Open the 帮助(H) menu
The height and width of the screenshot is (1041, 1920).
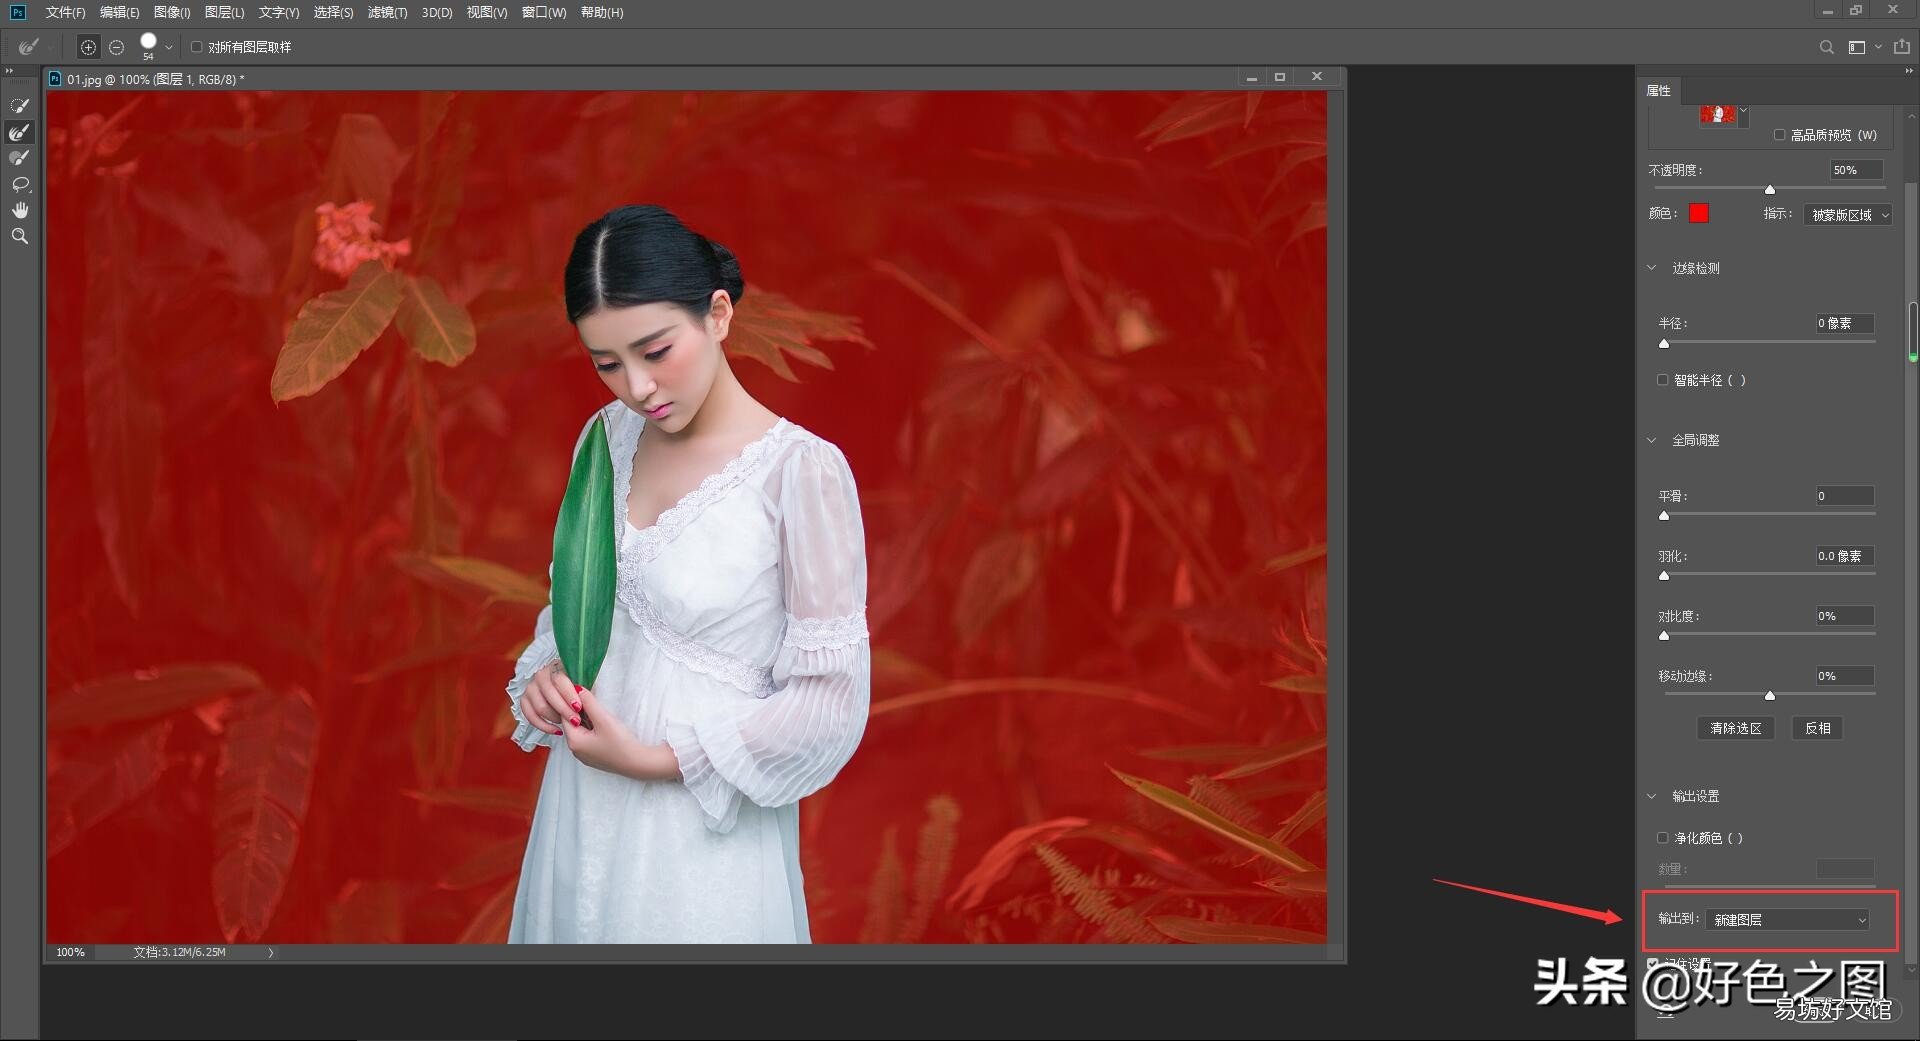602,12
